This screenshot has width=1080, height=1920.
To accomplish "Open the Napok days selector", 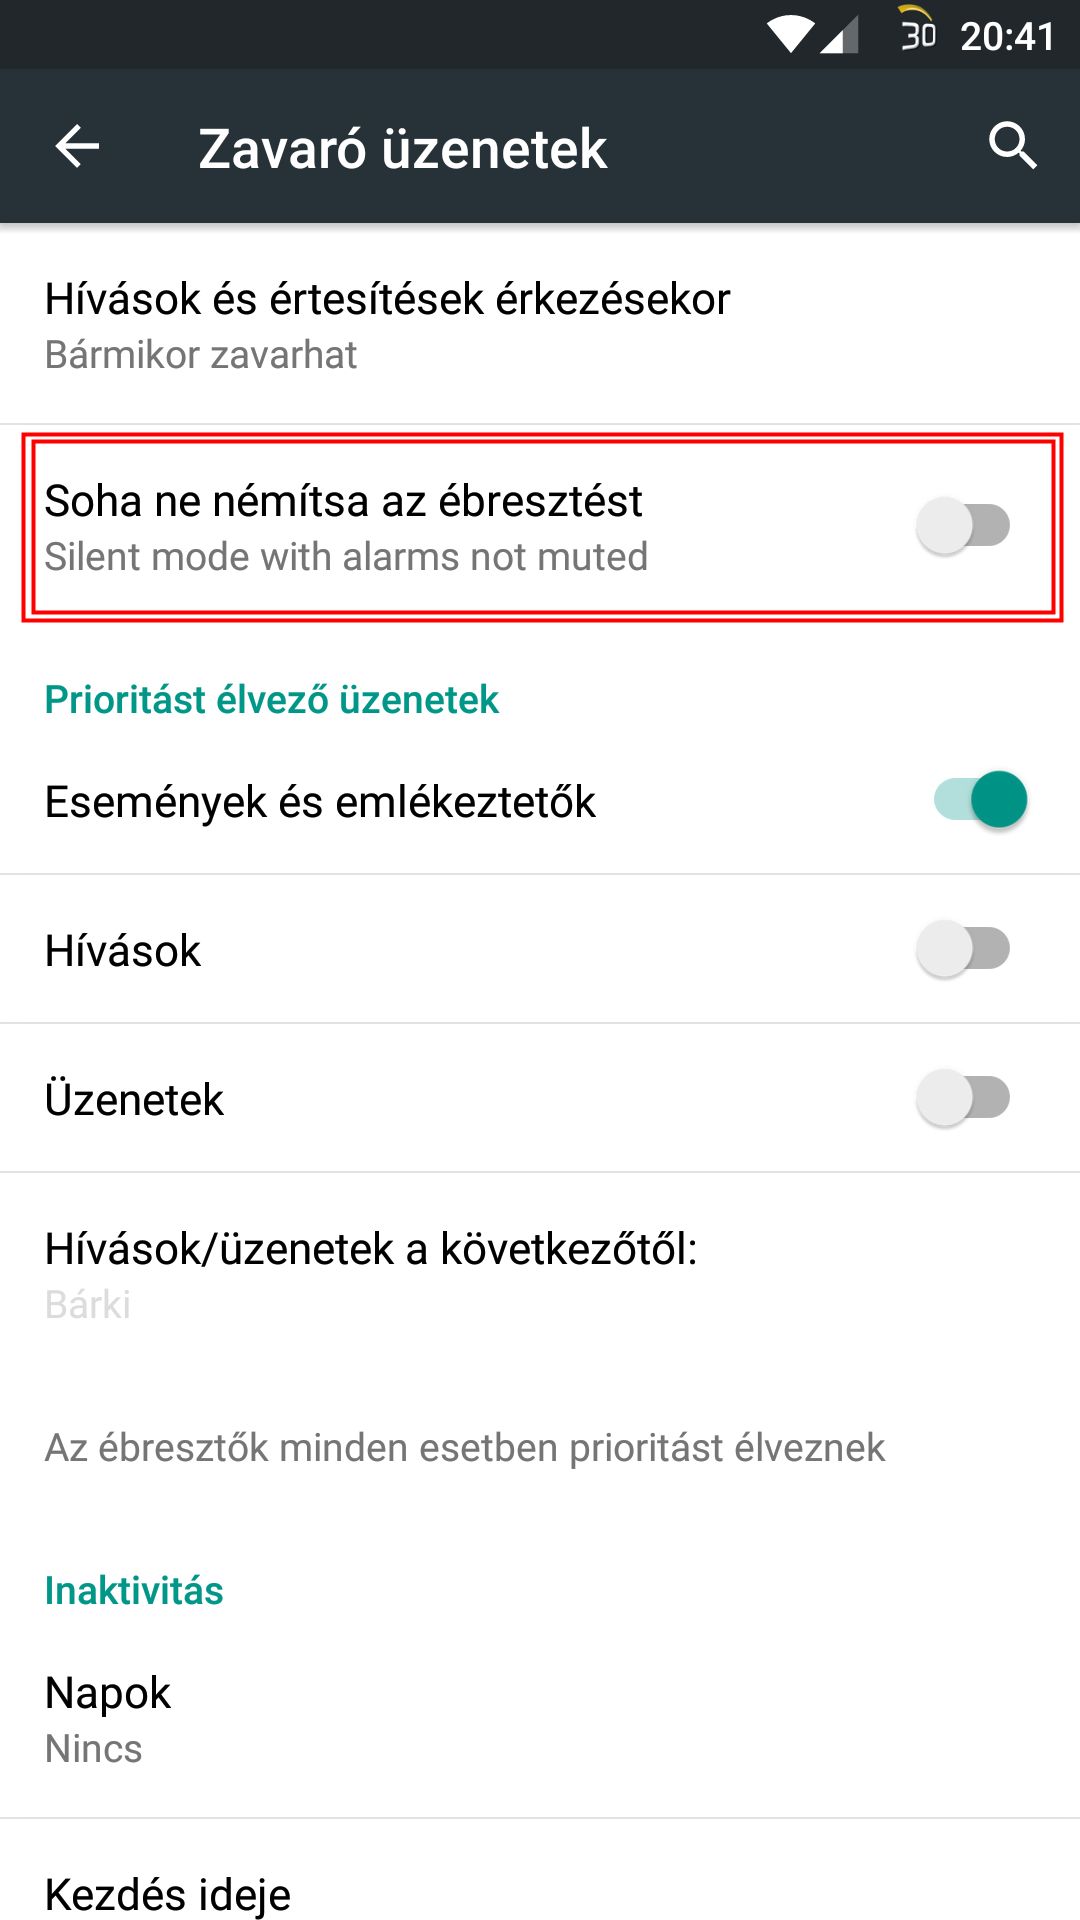I will point(540,1718).
